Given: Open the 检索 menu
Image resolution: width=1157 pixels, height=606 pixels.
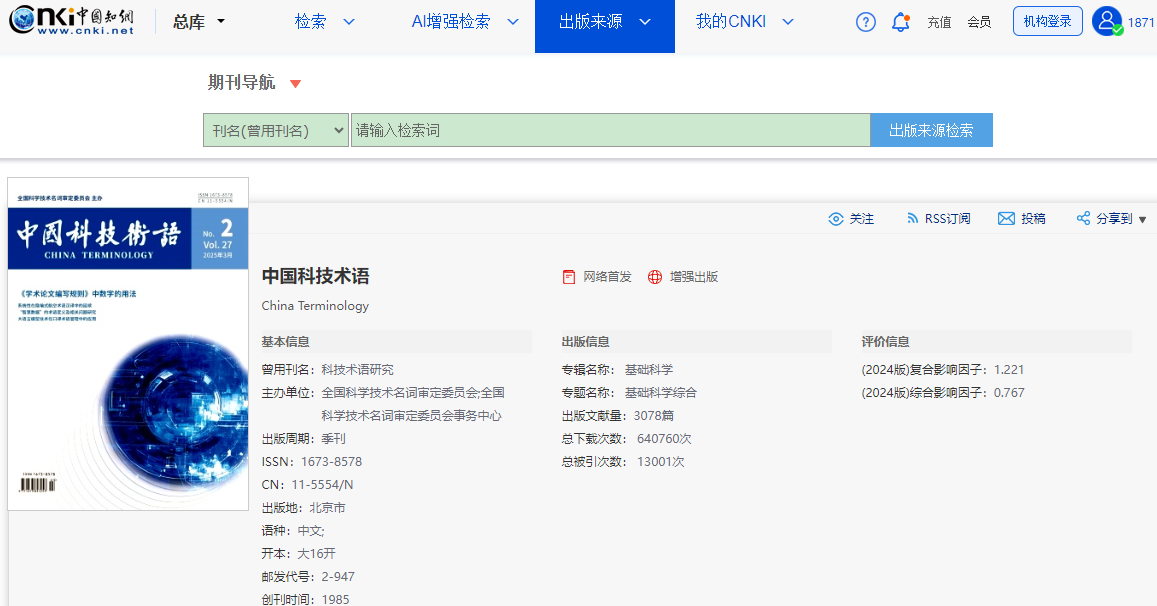Looking at the screenshot, I should (x=311, y=22).
